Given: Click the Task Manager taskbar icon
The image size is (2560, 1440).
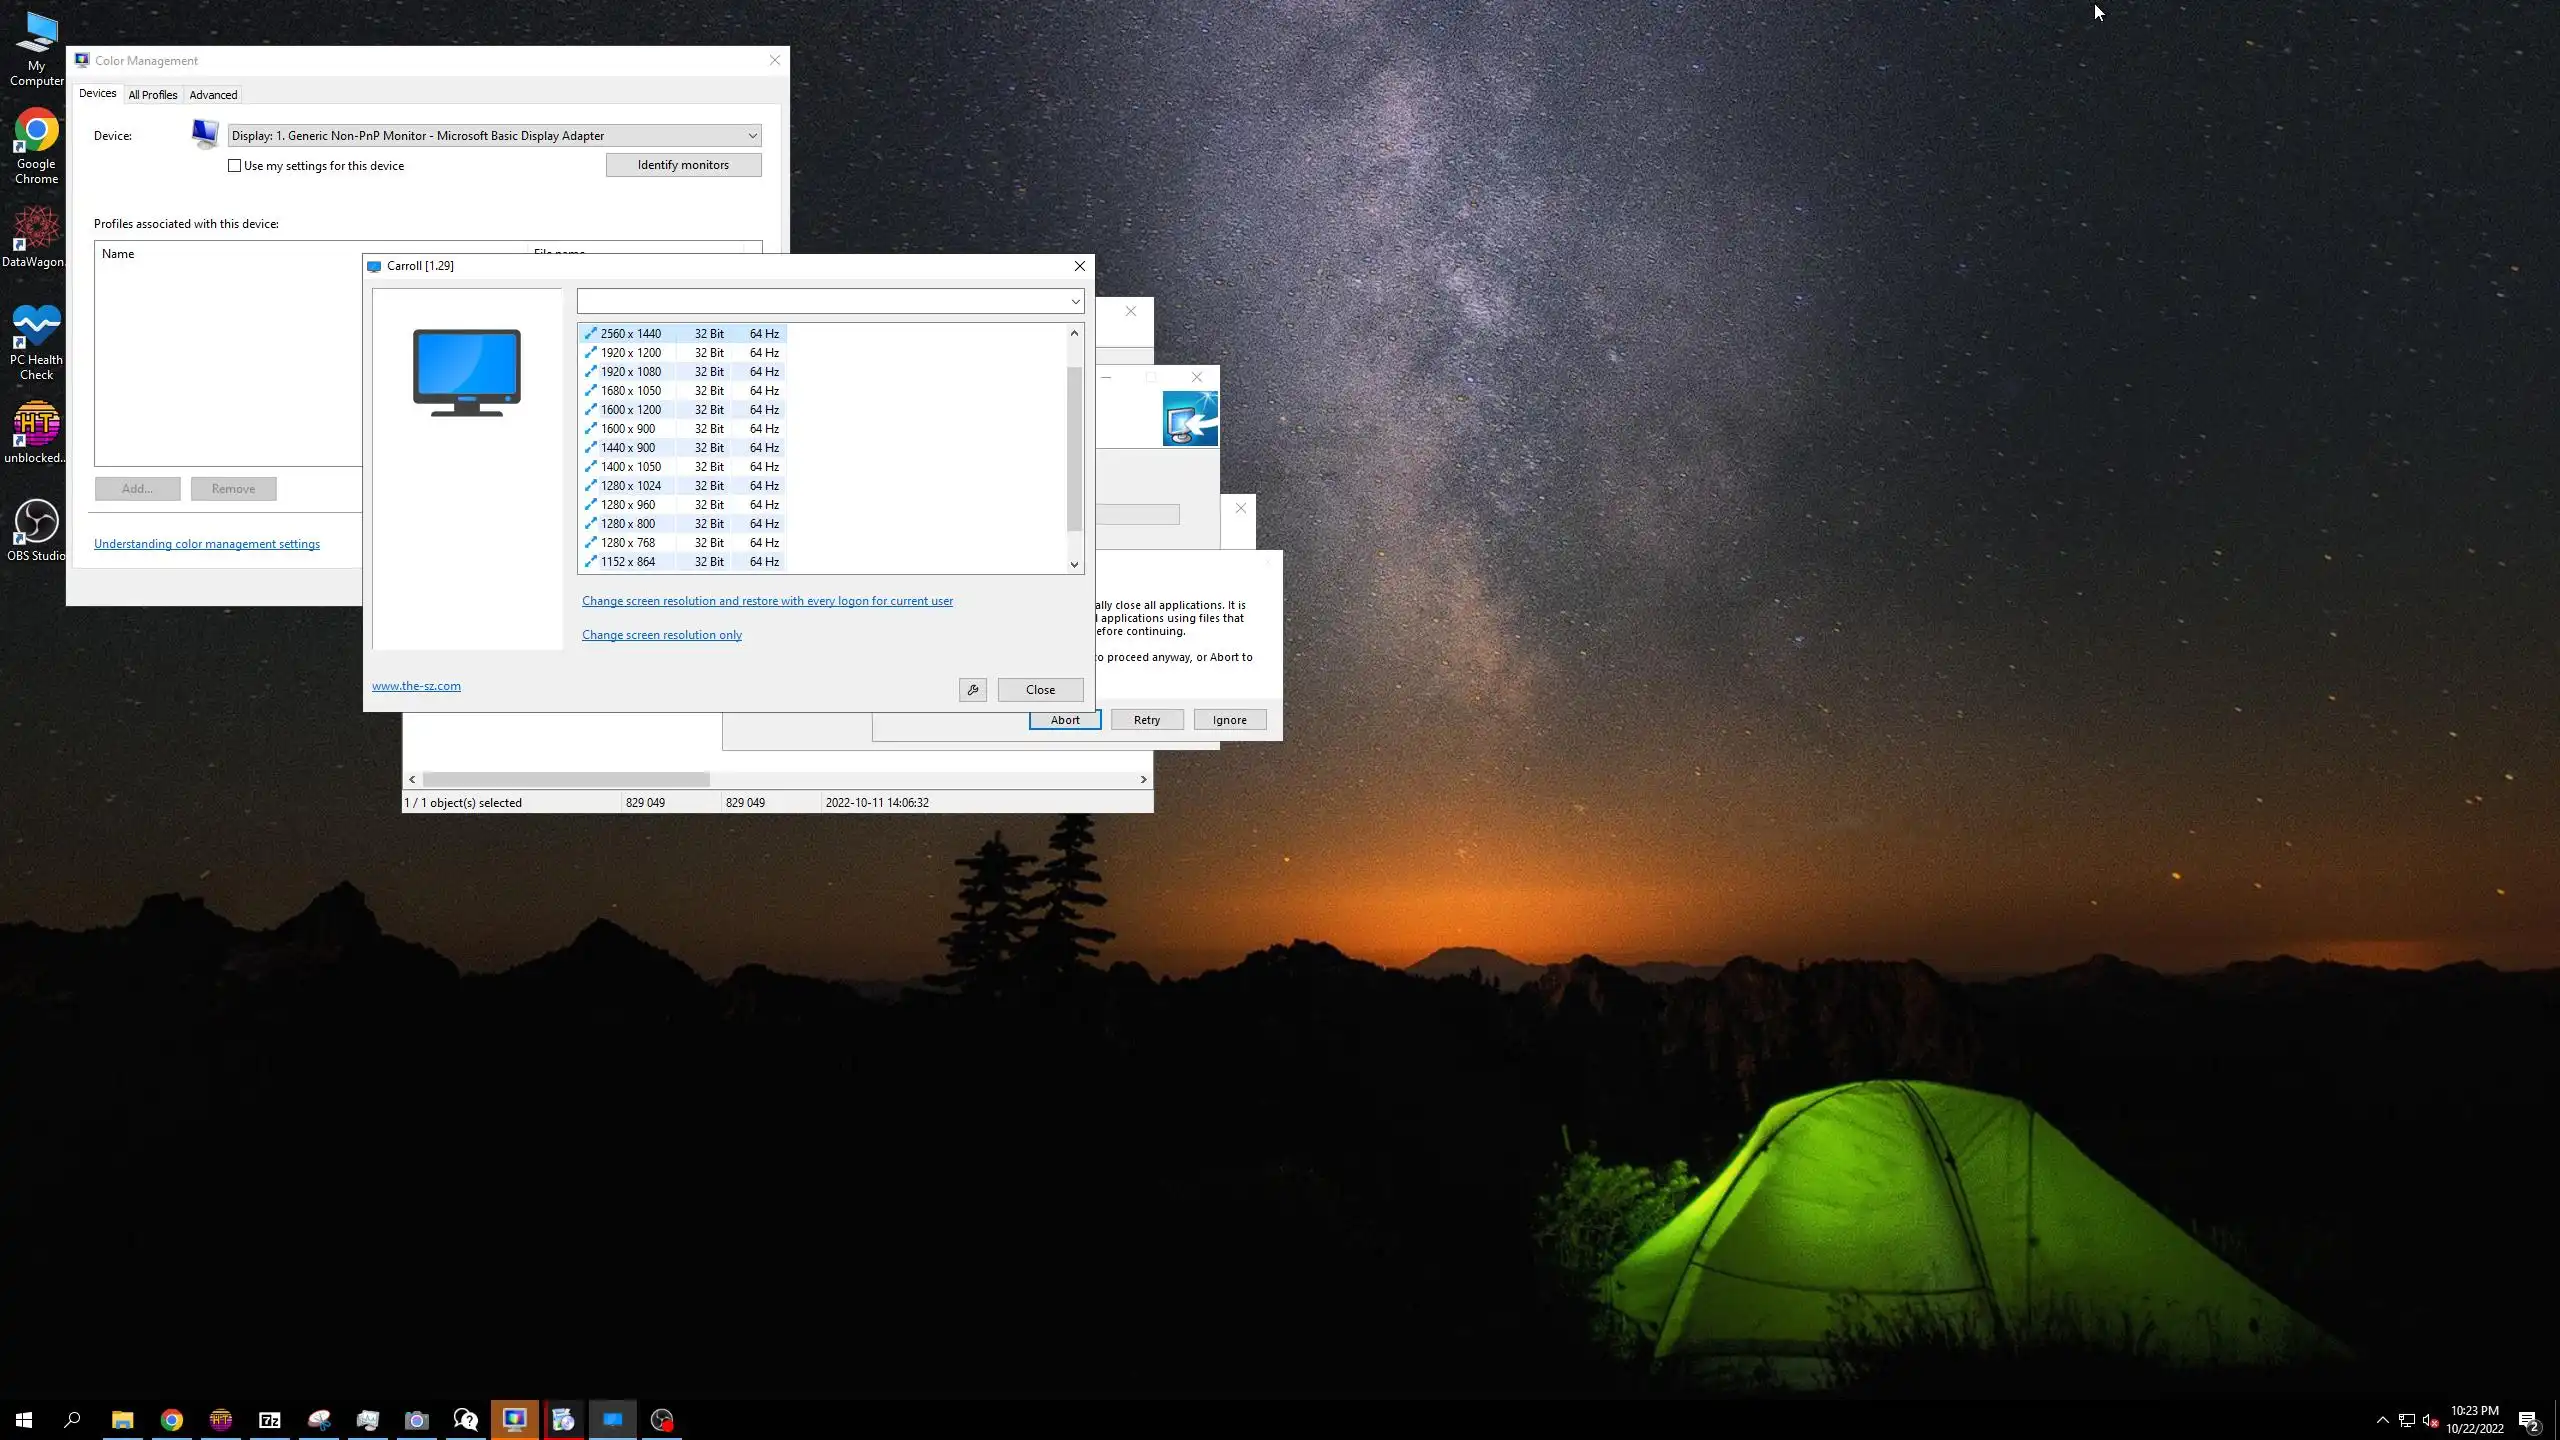Looking at the screenshot, I should point(368,1420).
